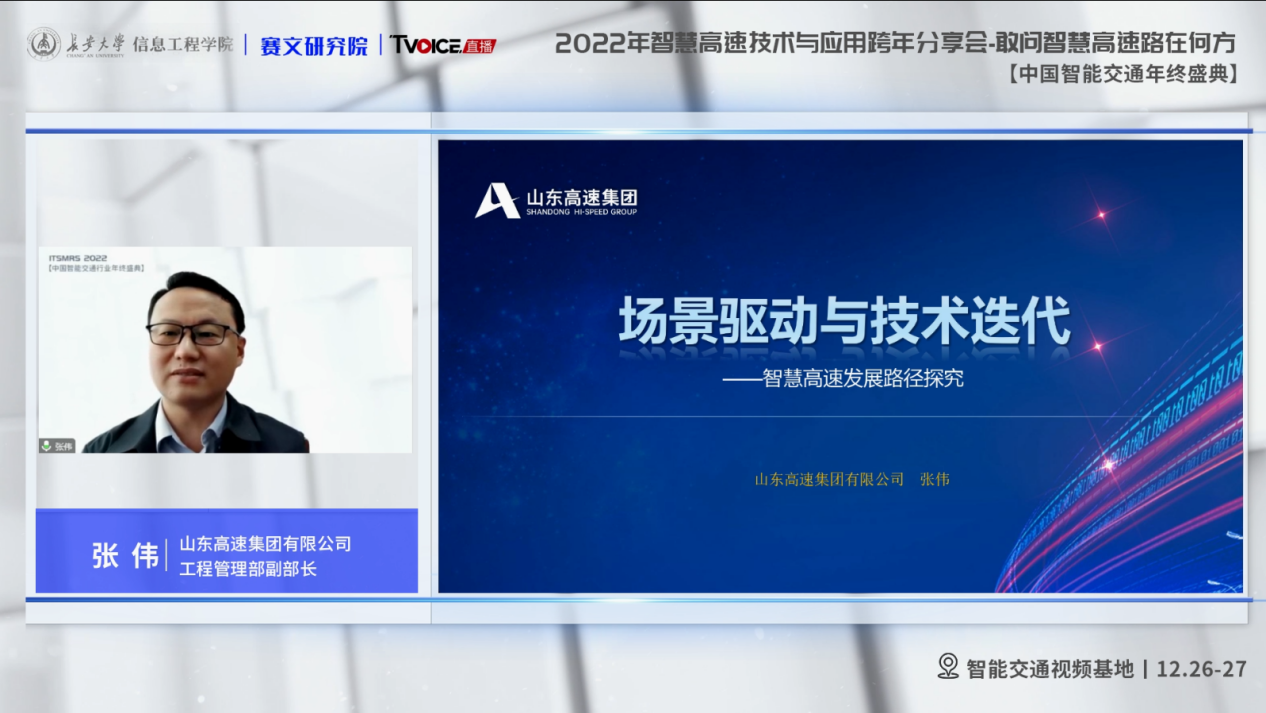The height and width of the screenshot is (713, 1266).
Task: Click the 智能交通视频基地 label at bottom
Action: tap(1050, 668)
